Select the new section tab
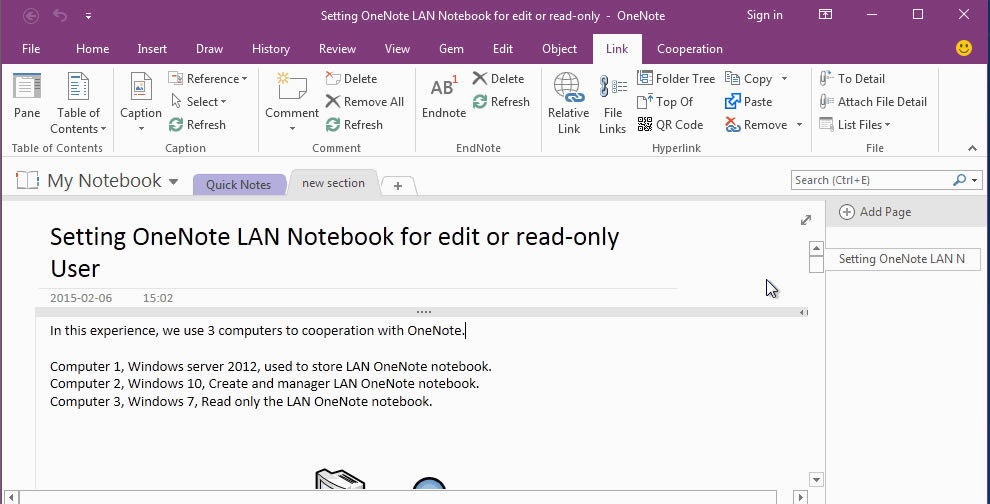The height and width of the screenshot is (504, 990). [x=333, y=183]
